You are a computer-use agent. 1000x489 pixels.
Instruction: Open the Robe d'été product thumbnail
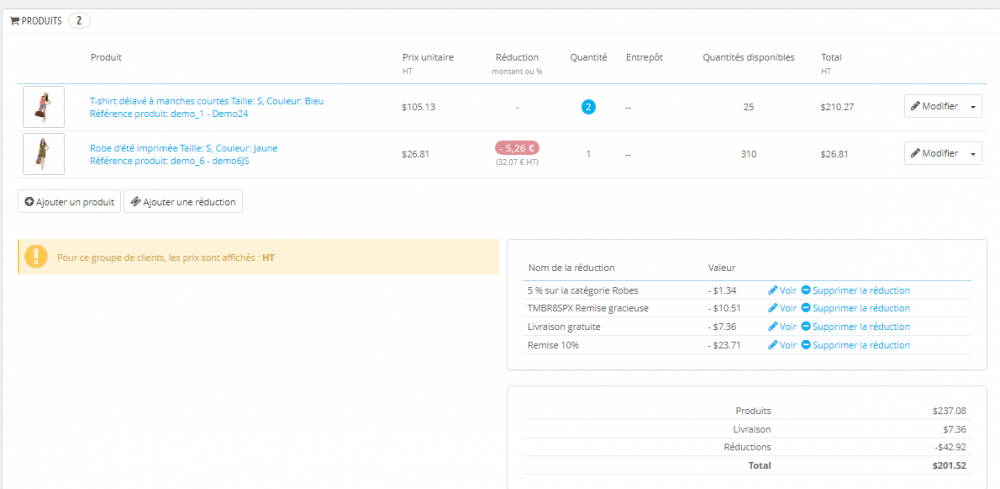pos(43,154)
